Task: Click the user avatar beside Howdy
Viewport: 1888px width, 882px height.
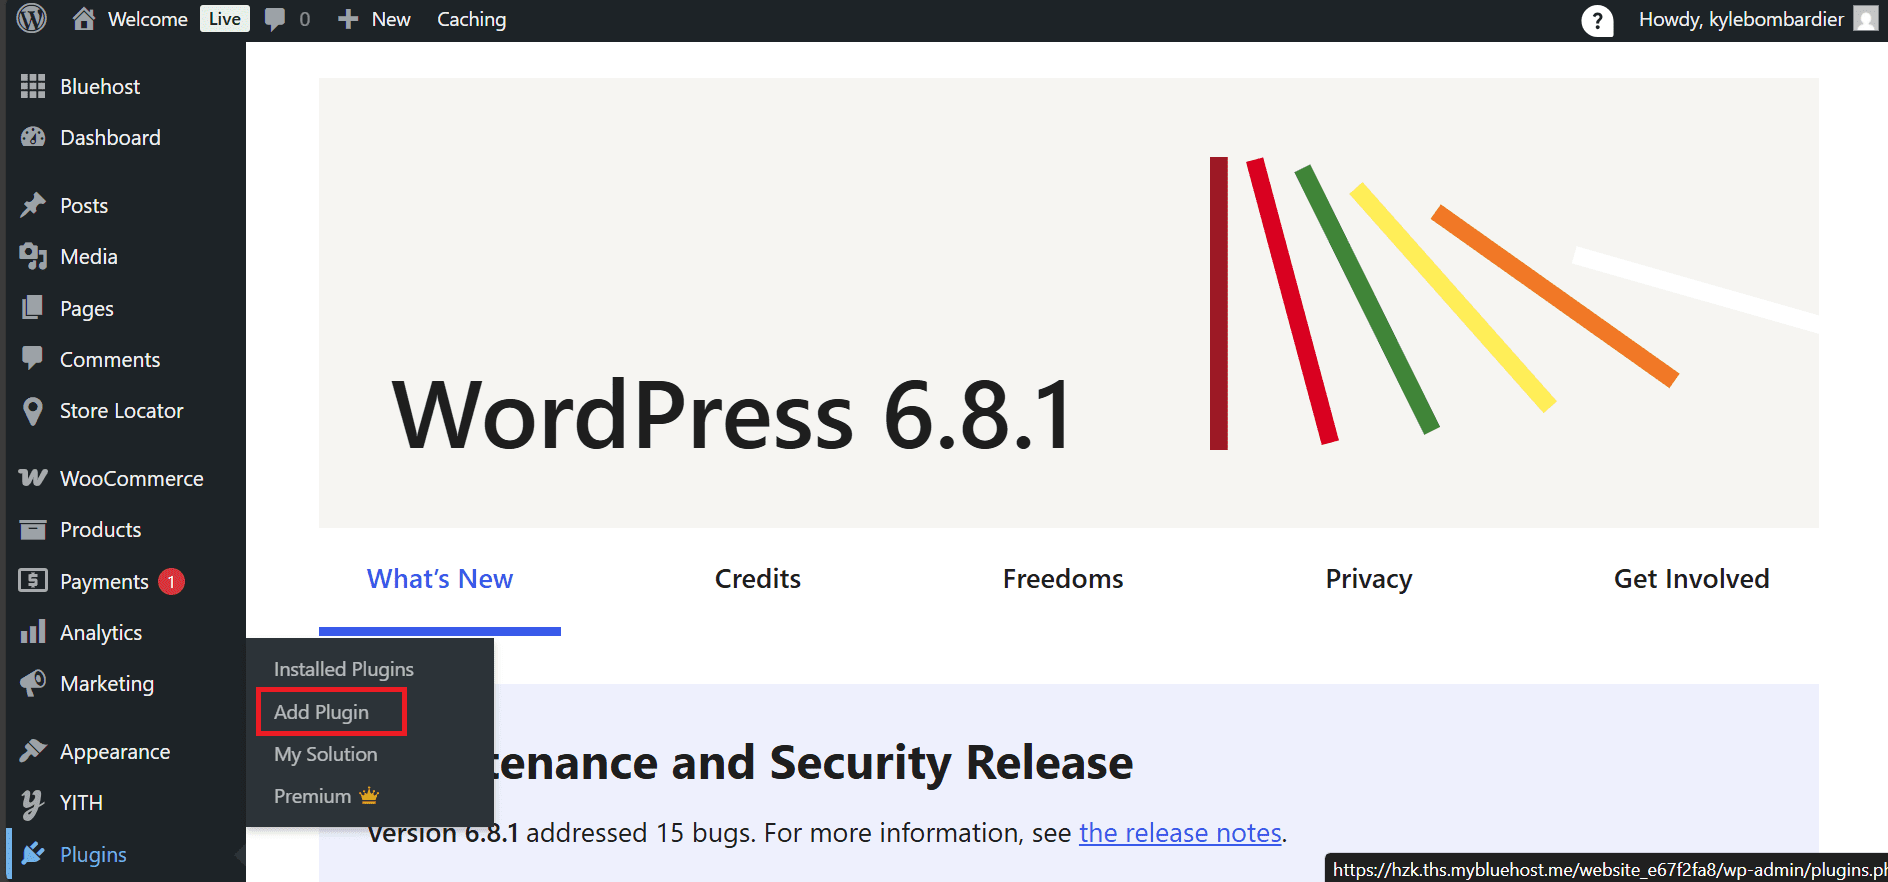Action: tap(1865, 19)
